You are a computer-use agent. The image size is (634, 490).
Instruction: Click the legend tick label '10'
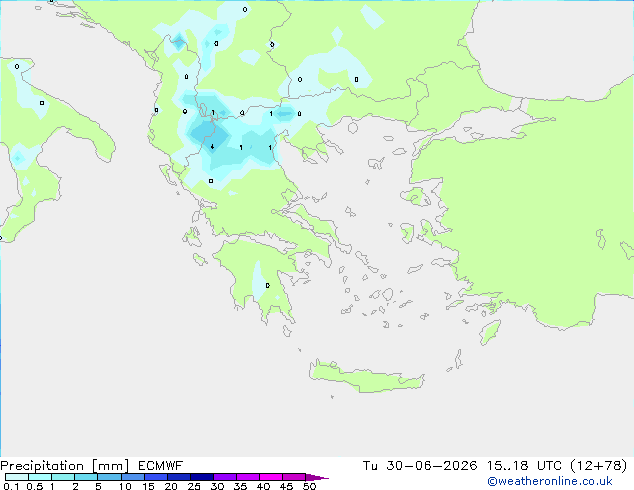coord(125,486)
